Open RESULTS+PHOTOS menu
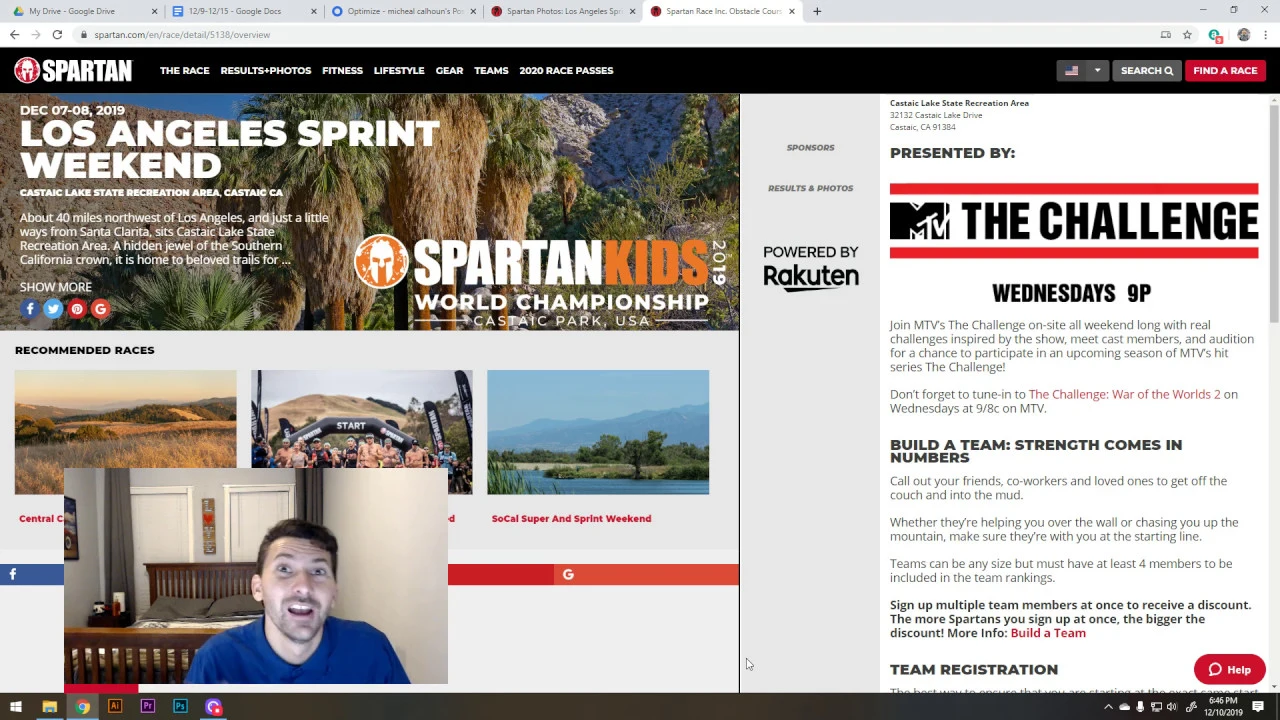Viewport: 1280px width, 720px height. click(x=266, y=71)
